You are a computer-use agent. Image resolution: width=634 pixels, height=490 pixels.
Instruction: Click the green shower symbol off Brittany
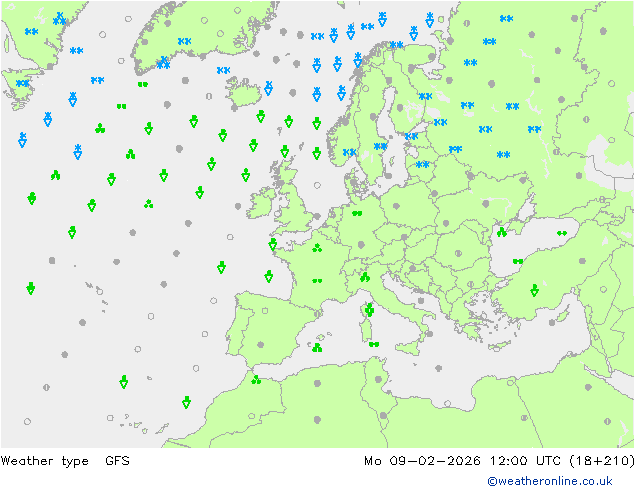pos(273,244)
